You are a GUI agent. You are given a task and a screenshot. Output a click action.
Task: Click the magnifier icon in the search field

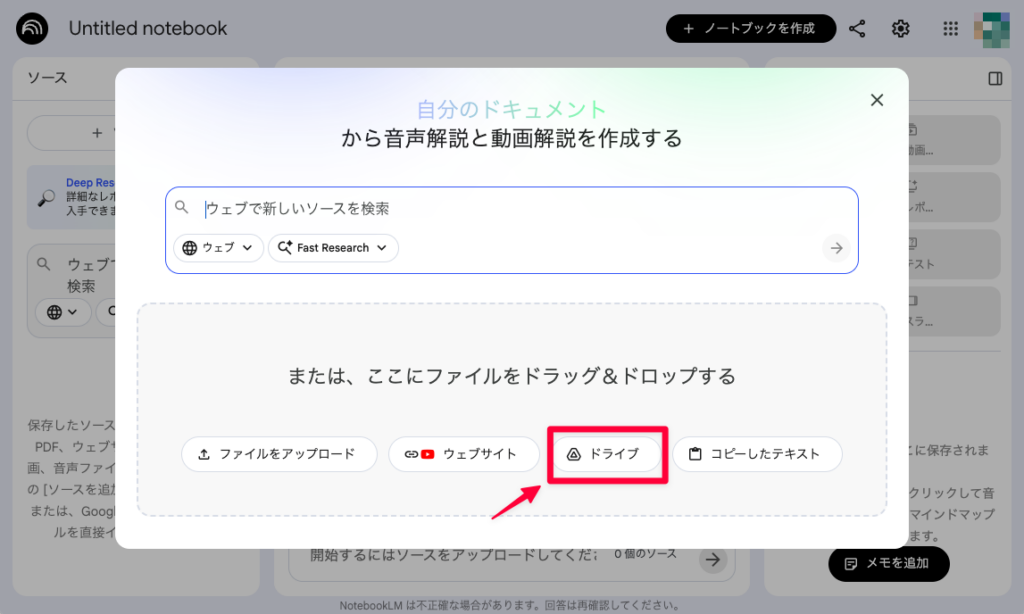click(x=182, y=207)
